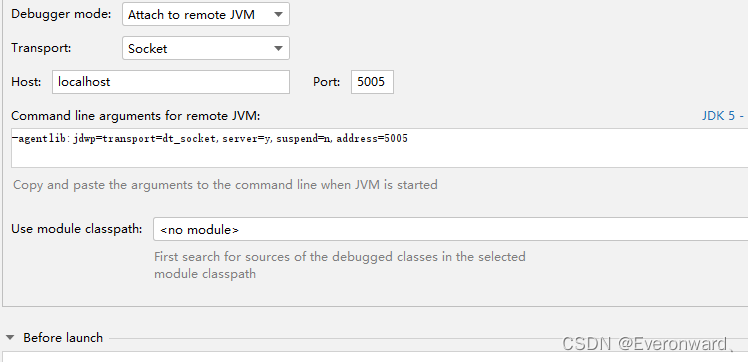
Task: Click 'Command line arguments for remote JVM' label
Action: coord(135,116)
